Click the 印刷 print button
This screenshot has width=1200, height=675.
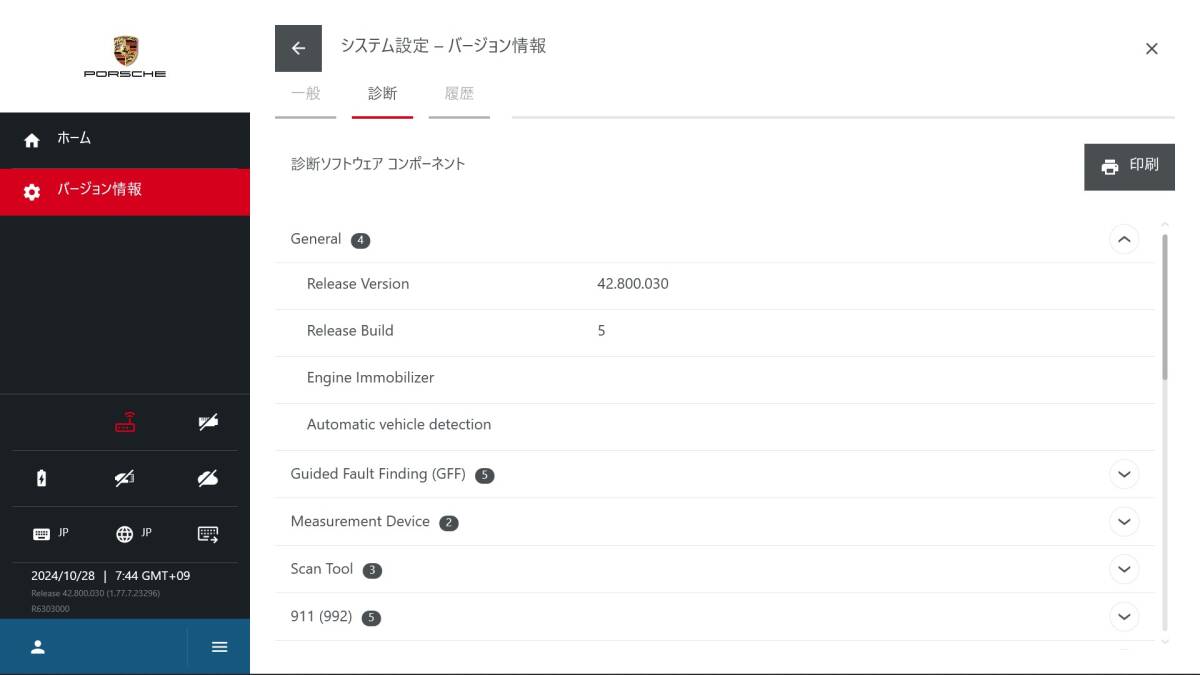tap(1129, 167)
